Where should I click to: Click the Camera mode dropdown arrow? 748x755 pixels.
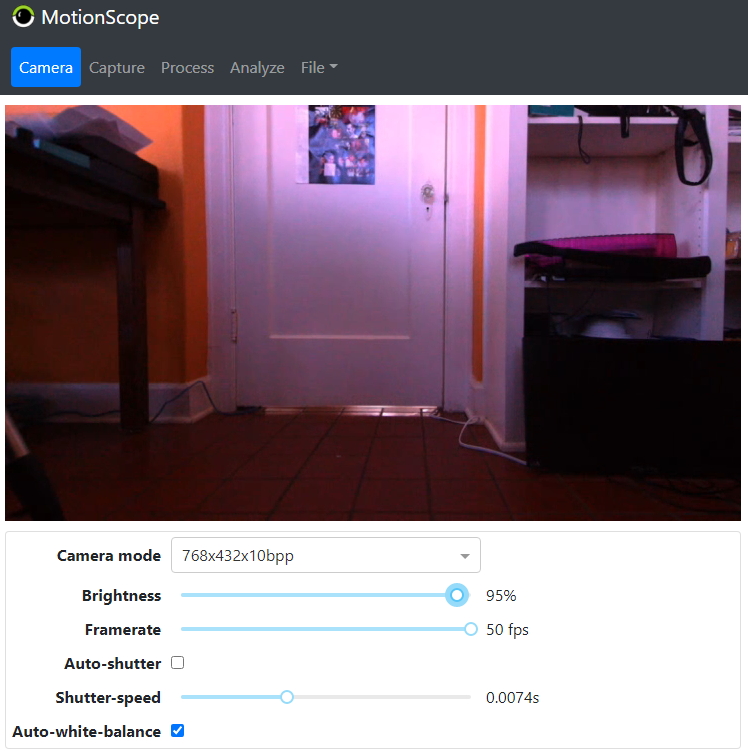coord(465,556)
